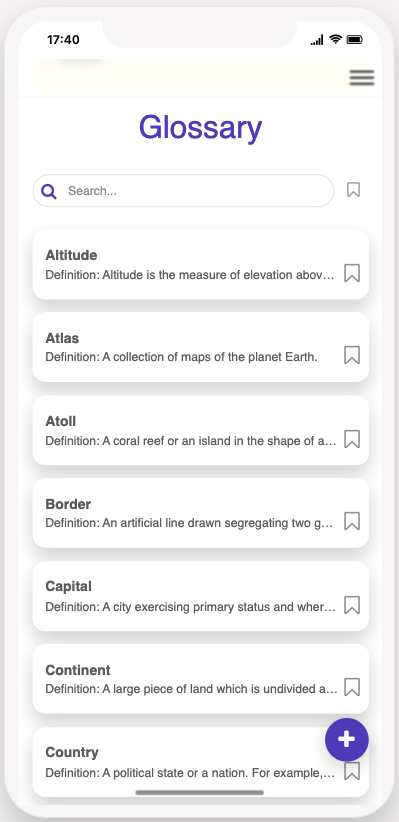Bookmark the Country entry
The width and height of the screenshot is (399, 822).
coord(352,771)
